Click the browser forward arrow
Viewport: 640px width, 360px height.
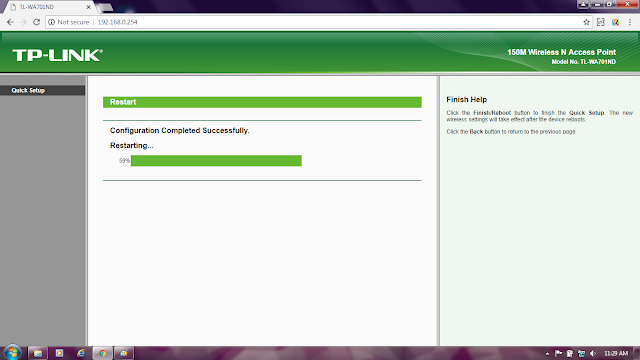click(x=23, y=22)
